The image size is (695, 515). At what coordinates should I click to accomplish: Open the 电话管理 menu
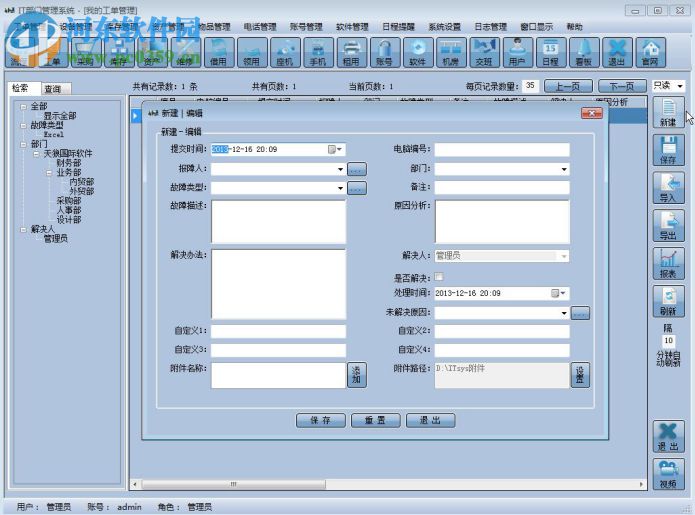[260, 27]
